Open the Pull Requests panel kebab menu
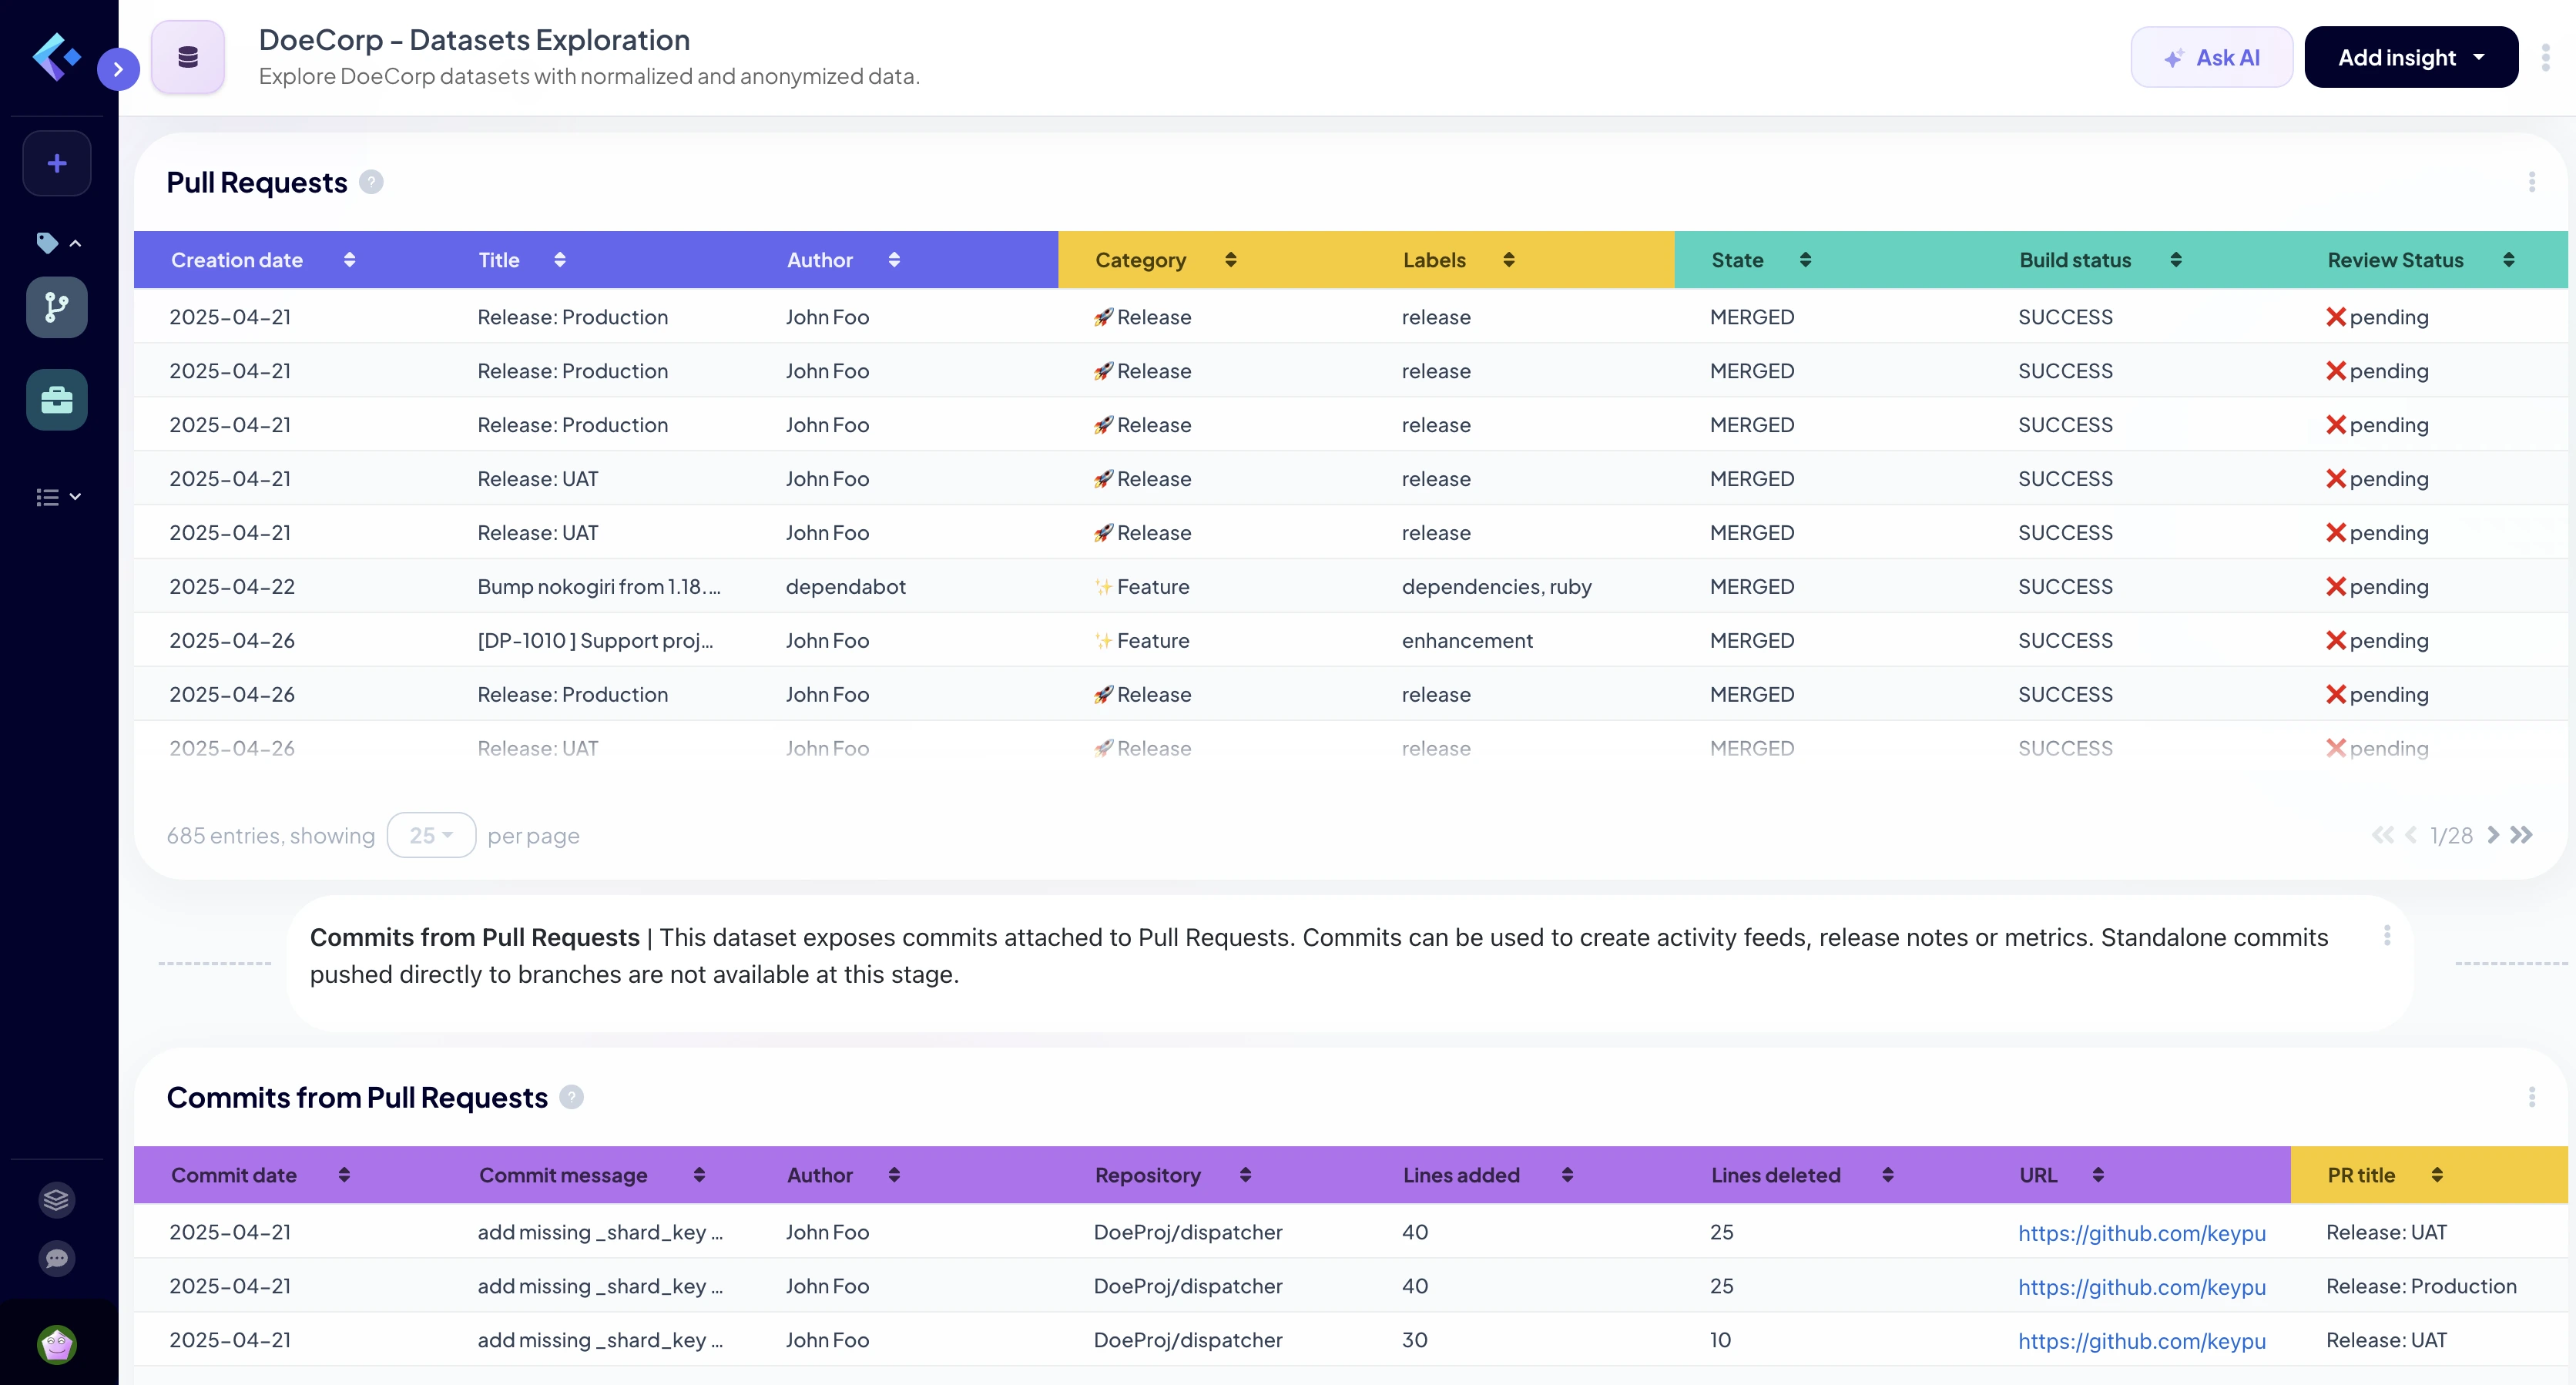The width and height of the screenshot is (2576, 1385). 2531,181
